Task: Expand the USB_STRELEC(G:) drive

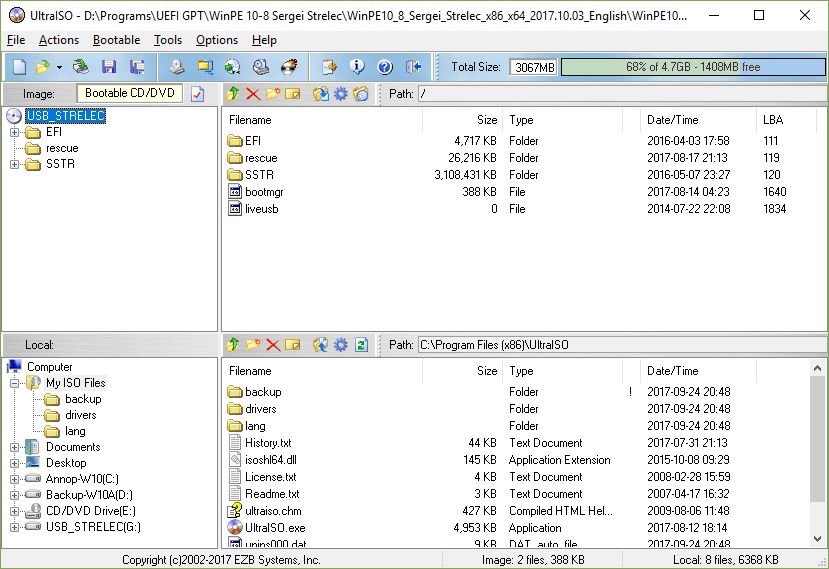Action: pyautogui.click(x=15, y=527)
